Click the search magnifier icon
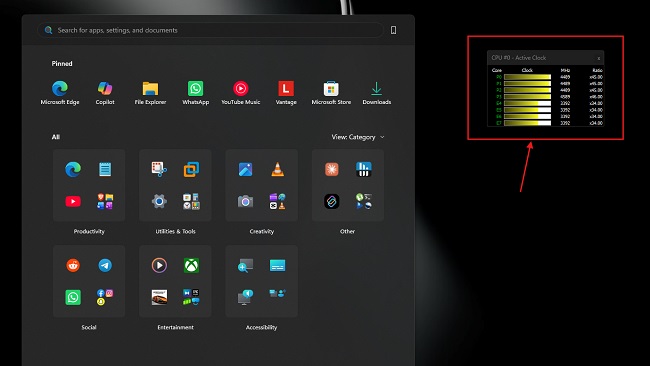Viewport: 650px width, 366px height. 49,30
